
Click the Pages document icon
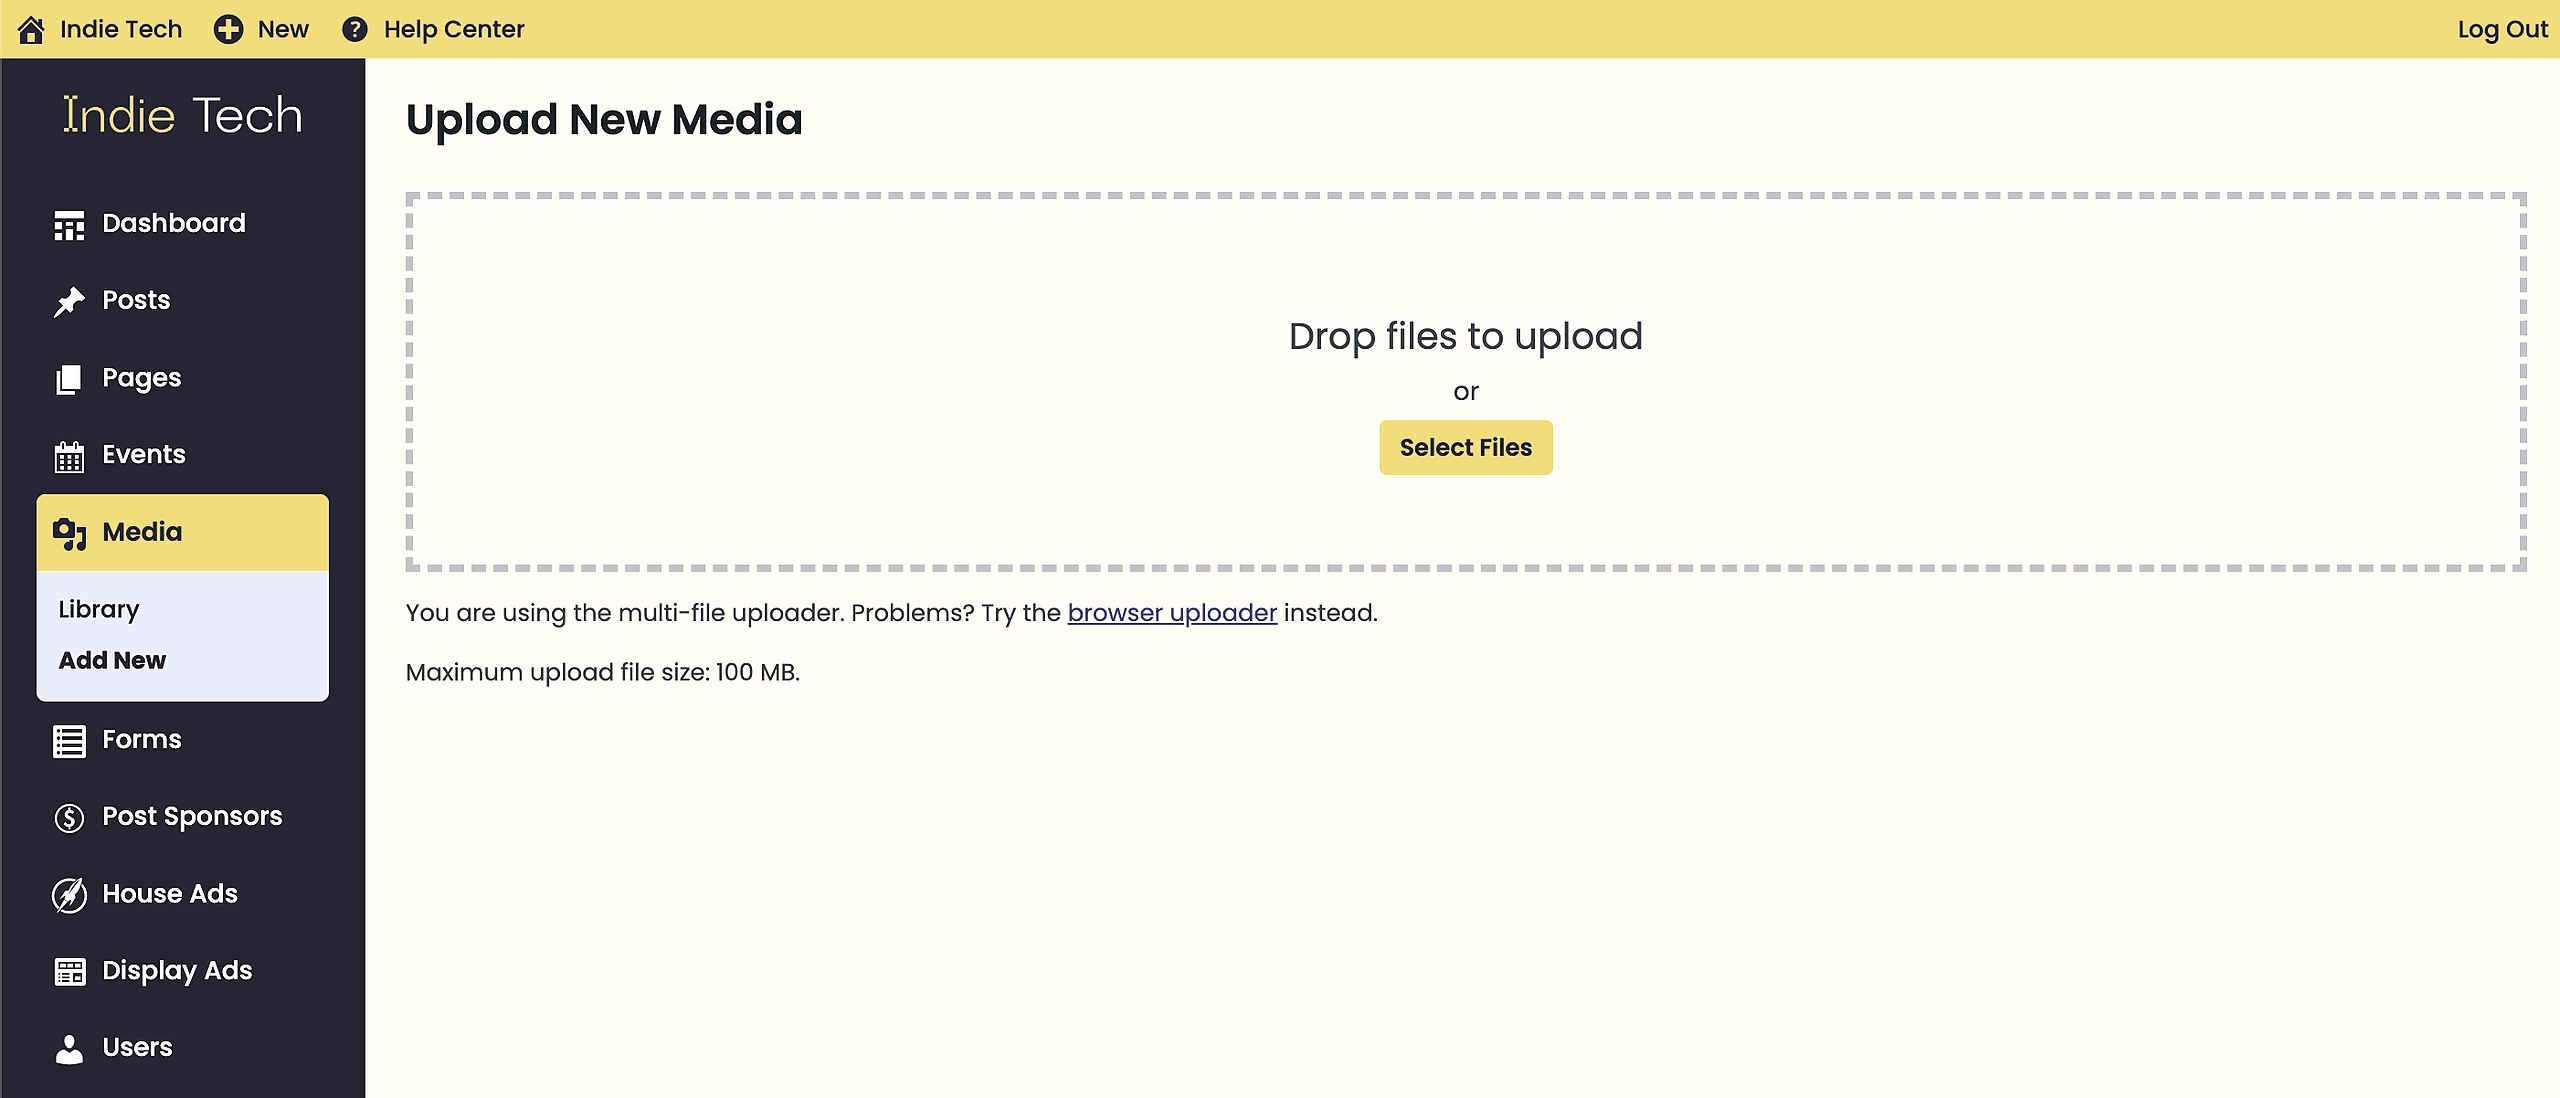pos(69,379)
